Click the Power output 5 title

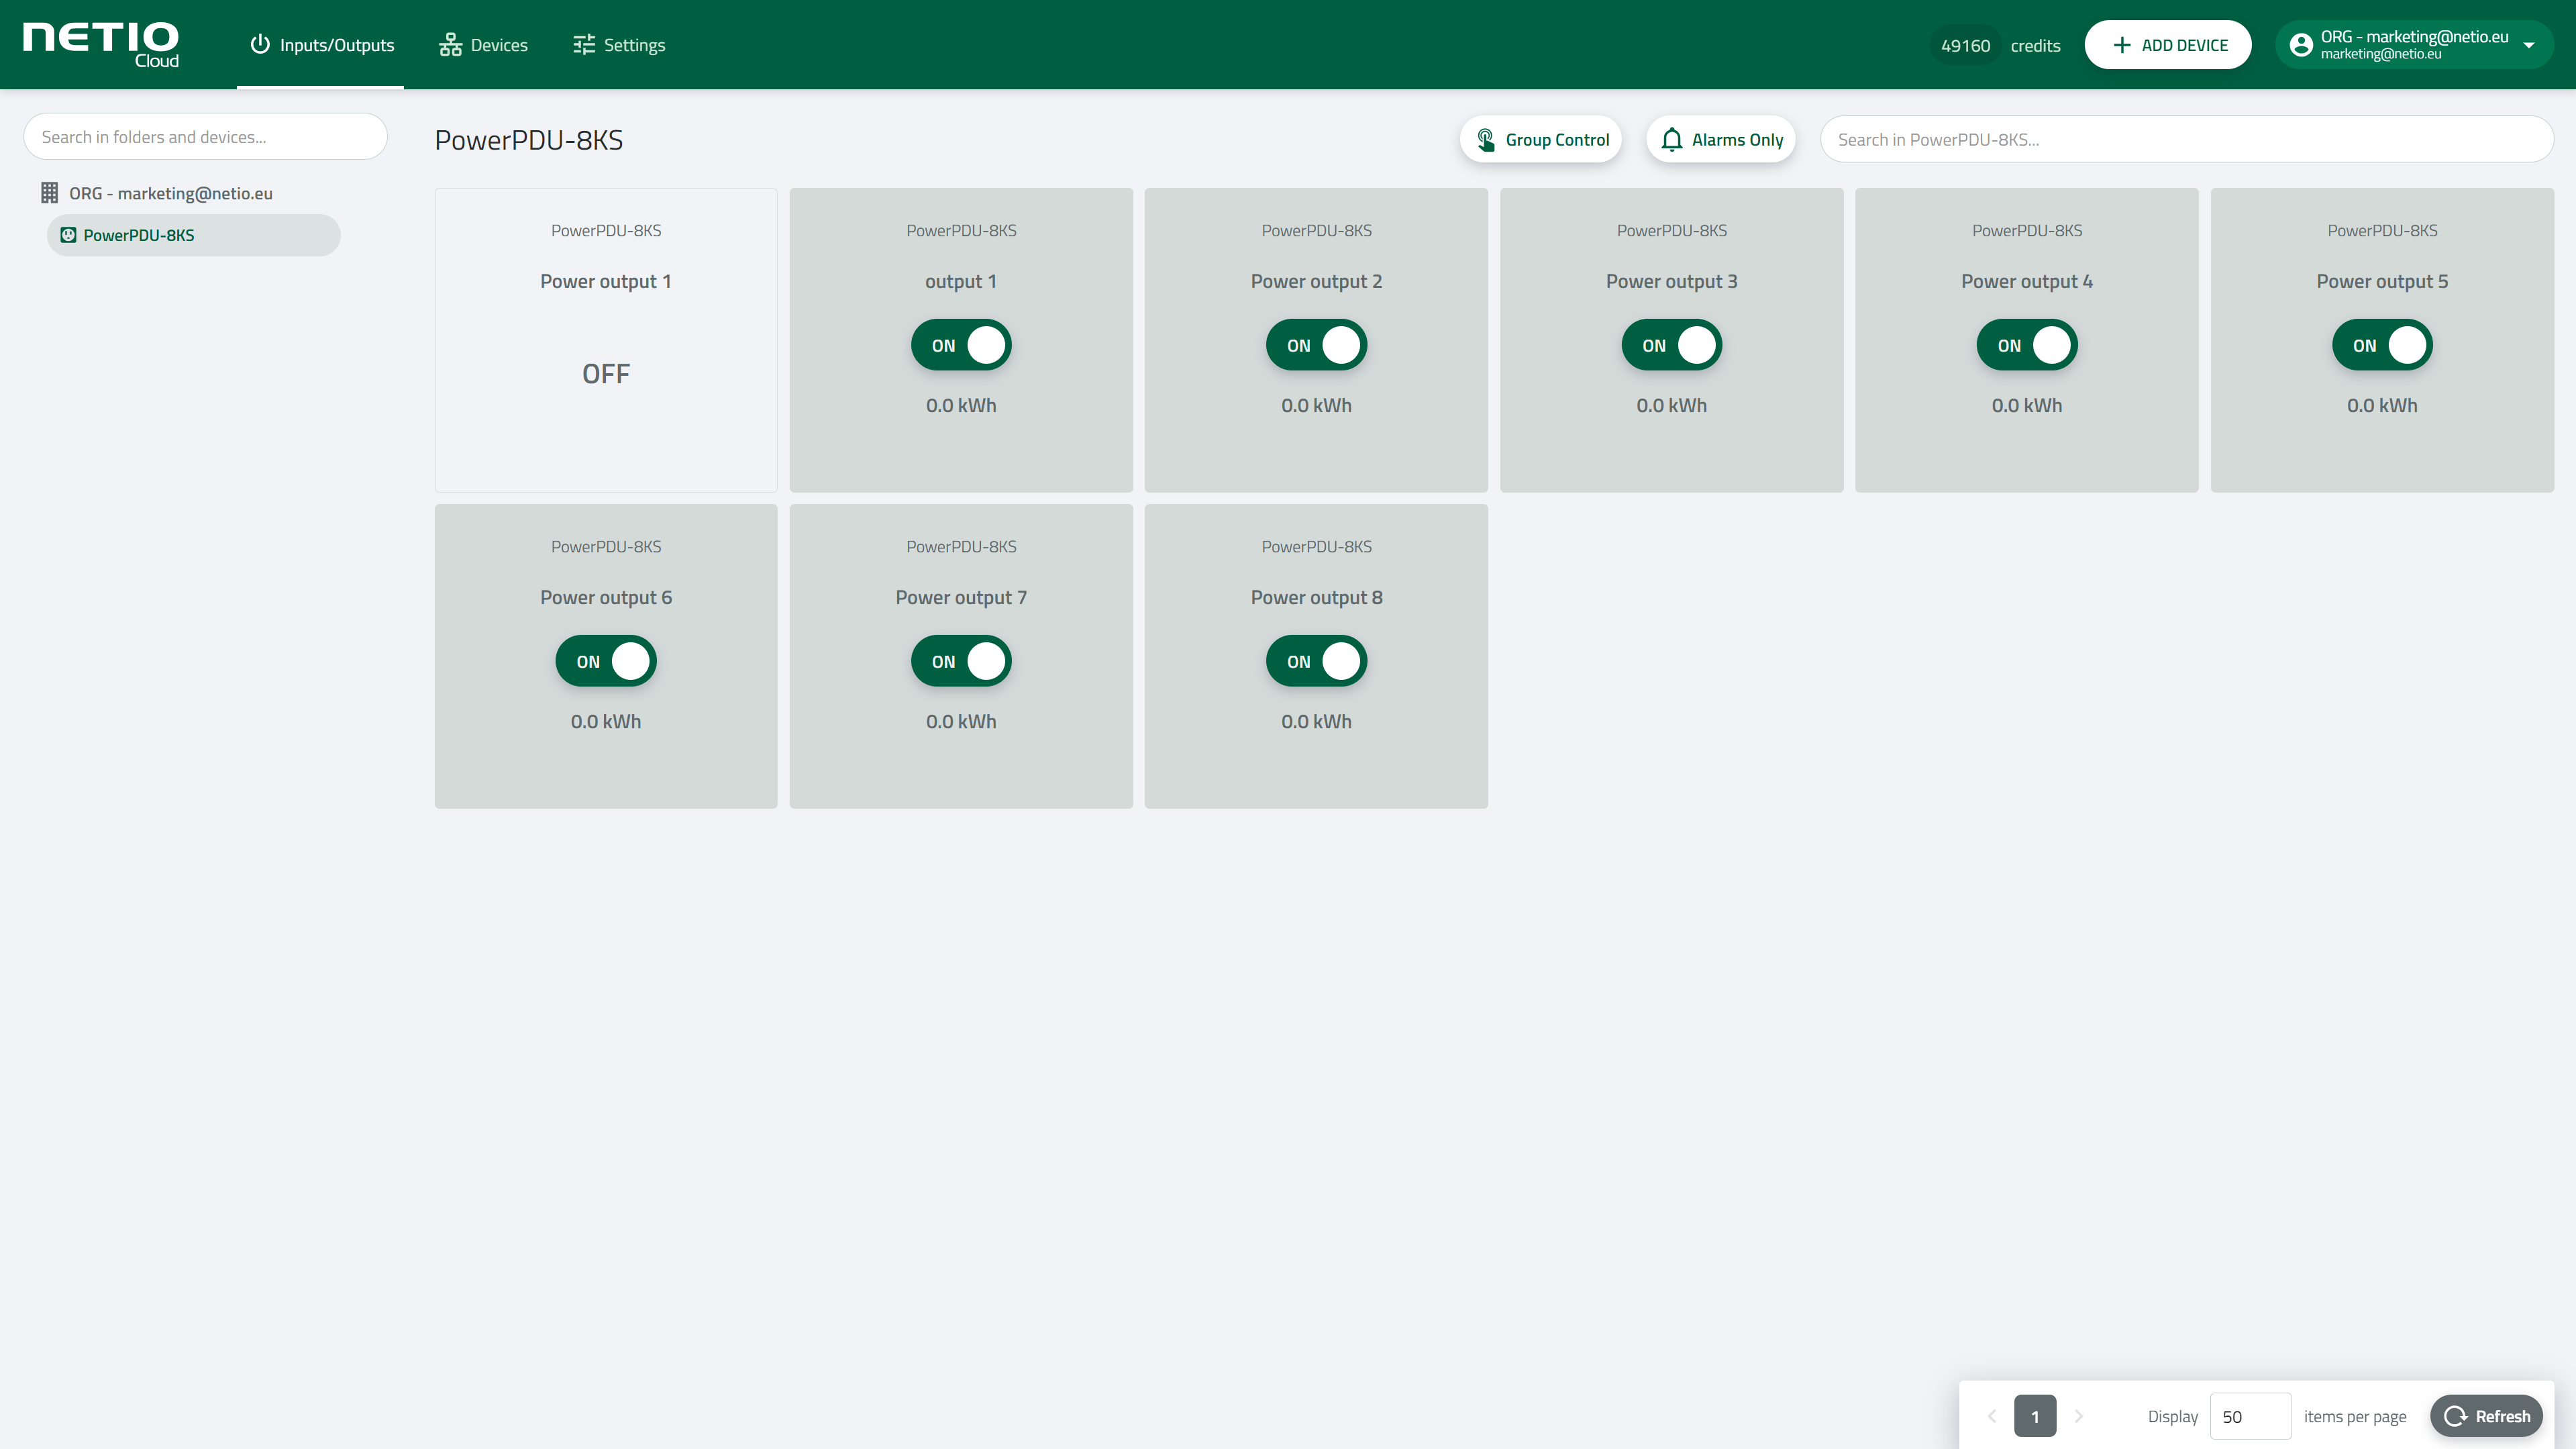pyautogui.click(x=2382, y=282)
